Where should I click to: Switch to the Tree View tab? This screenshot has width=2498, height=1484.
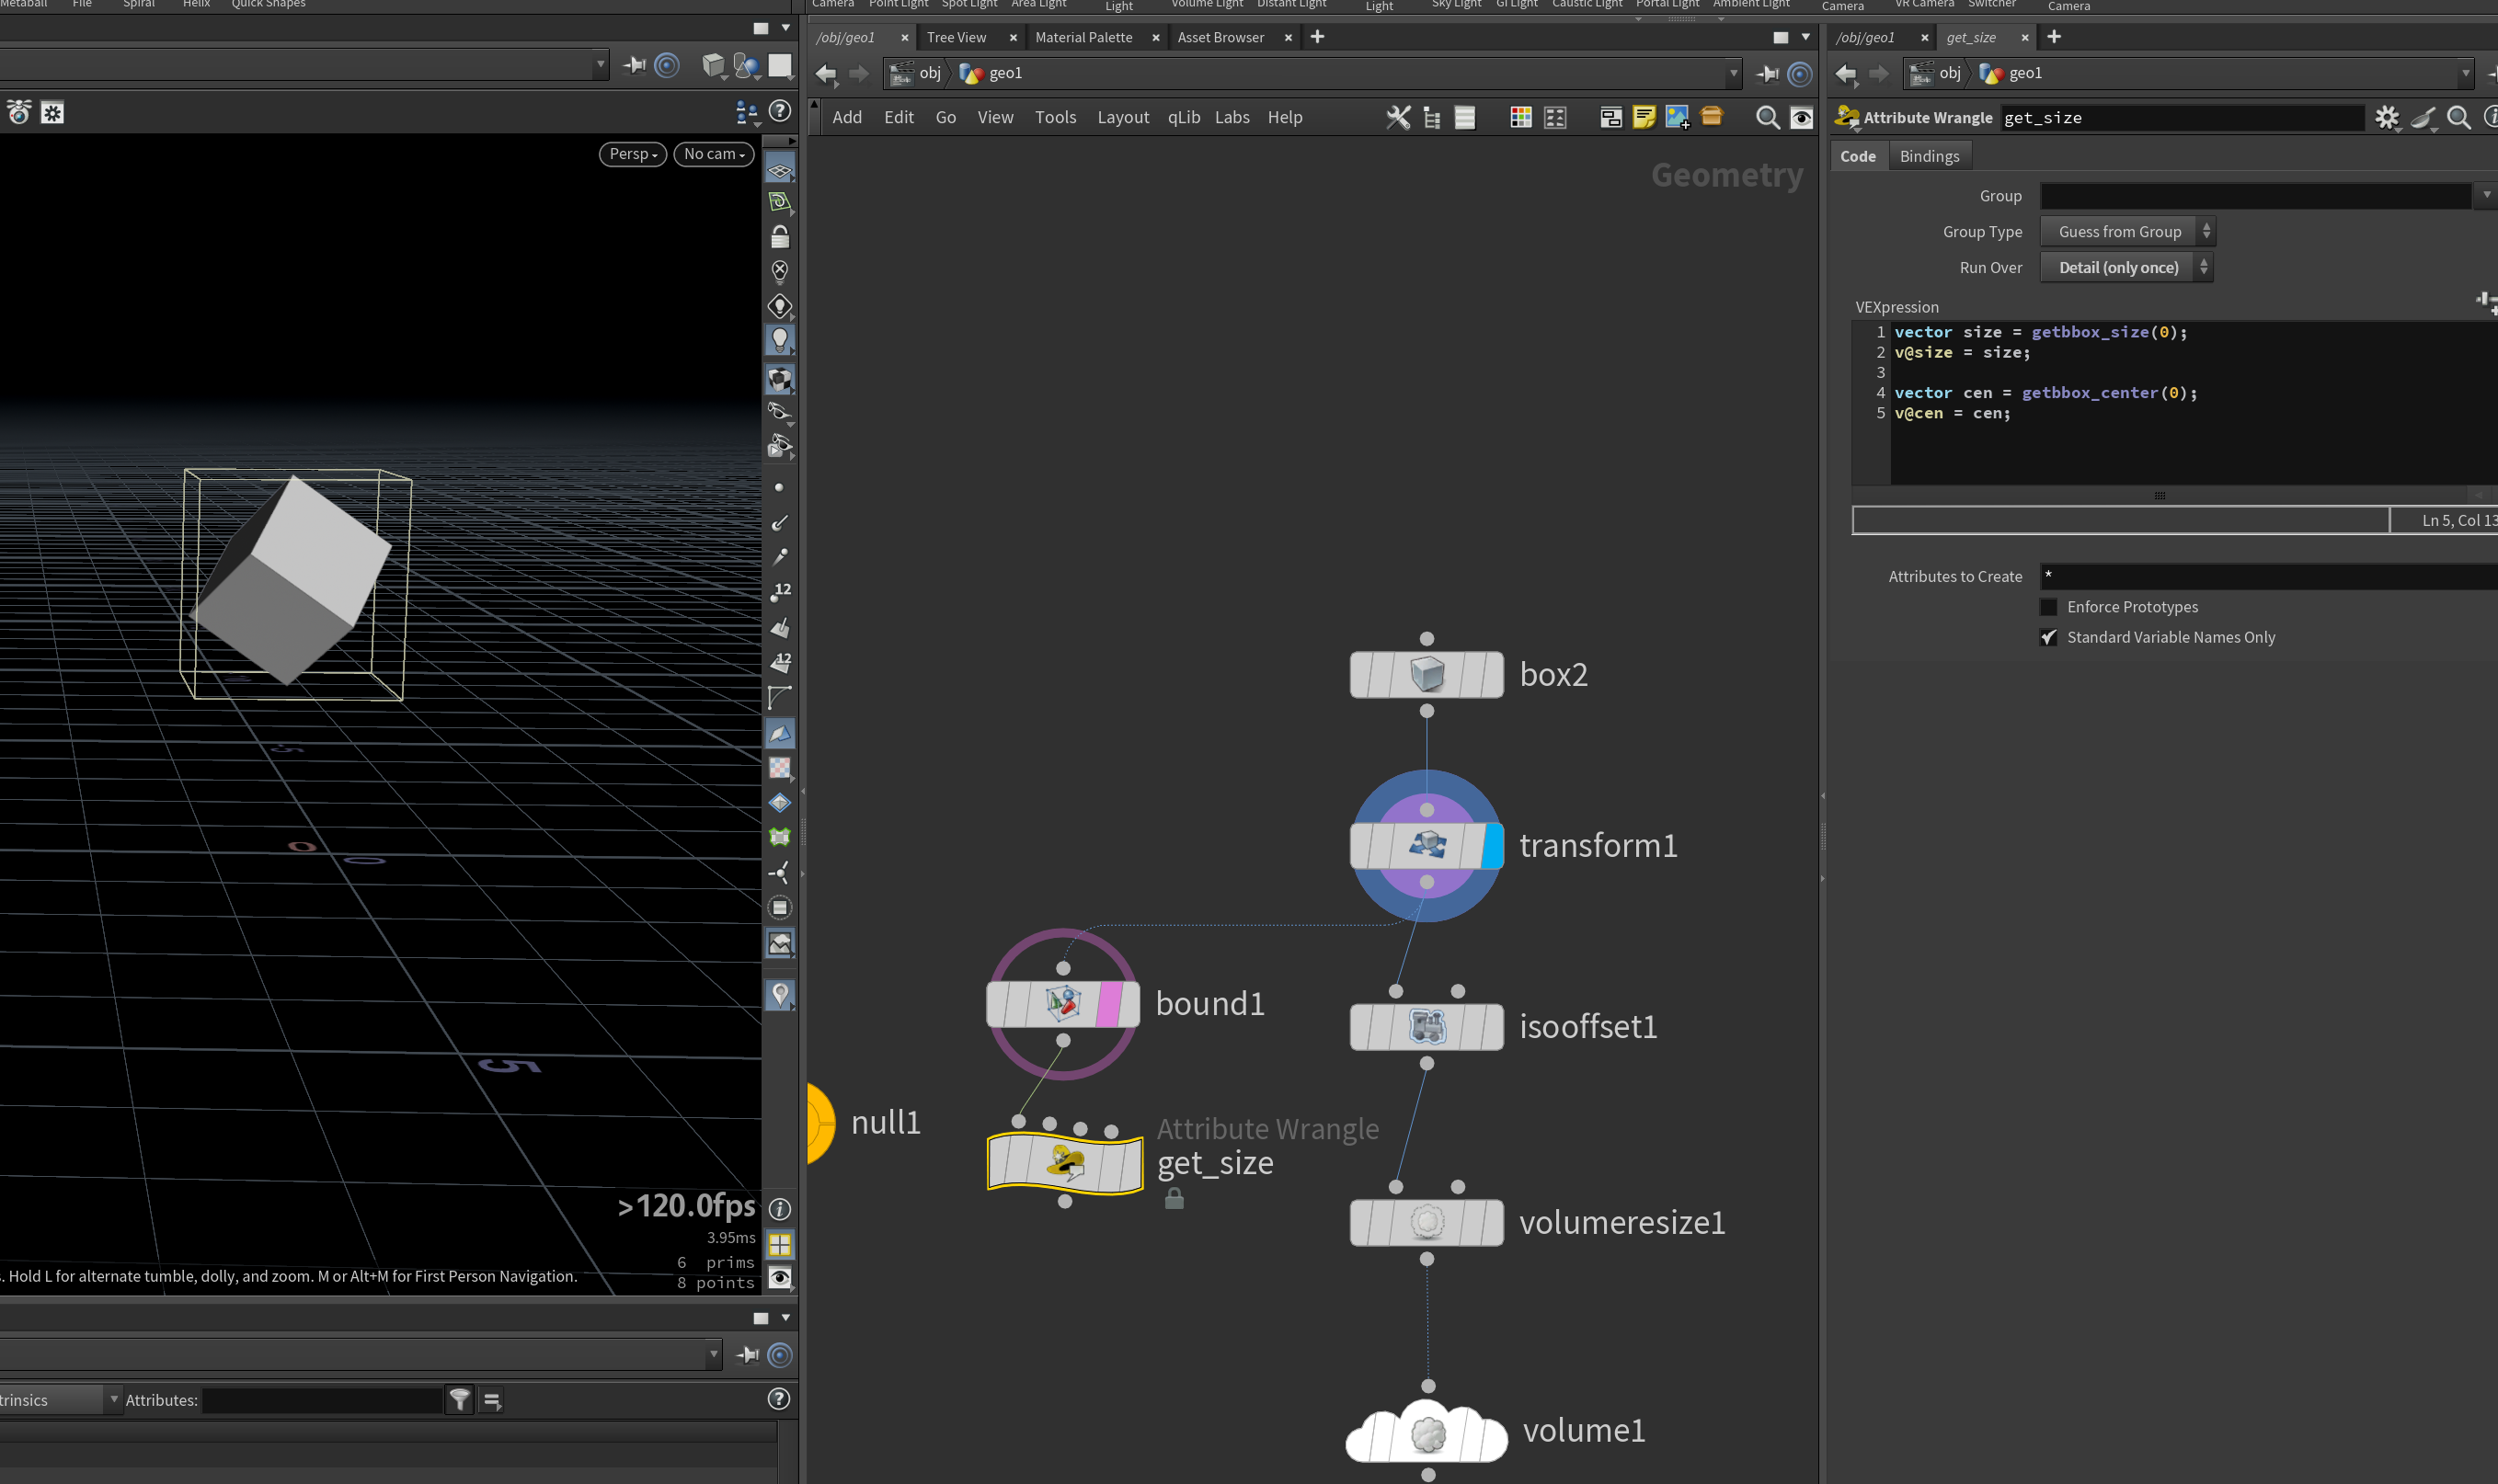point(956,37)
